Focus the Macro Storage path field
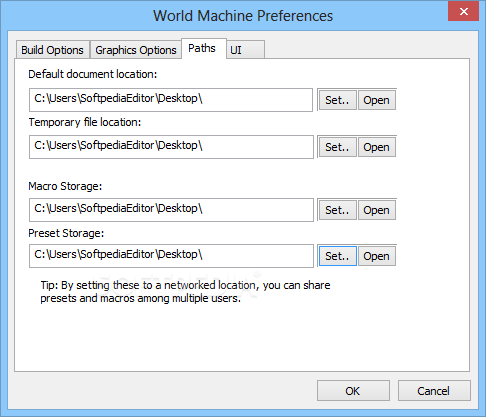Viewport: 486px width, 417px height. (x=171, y=210)
